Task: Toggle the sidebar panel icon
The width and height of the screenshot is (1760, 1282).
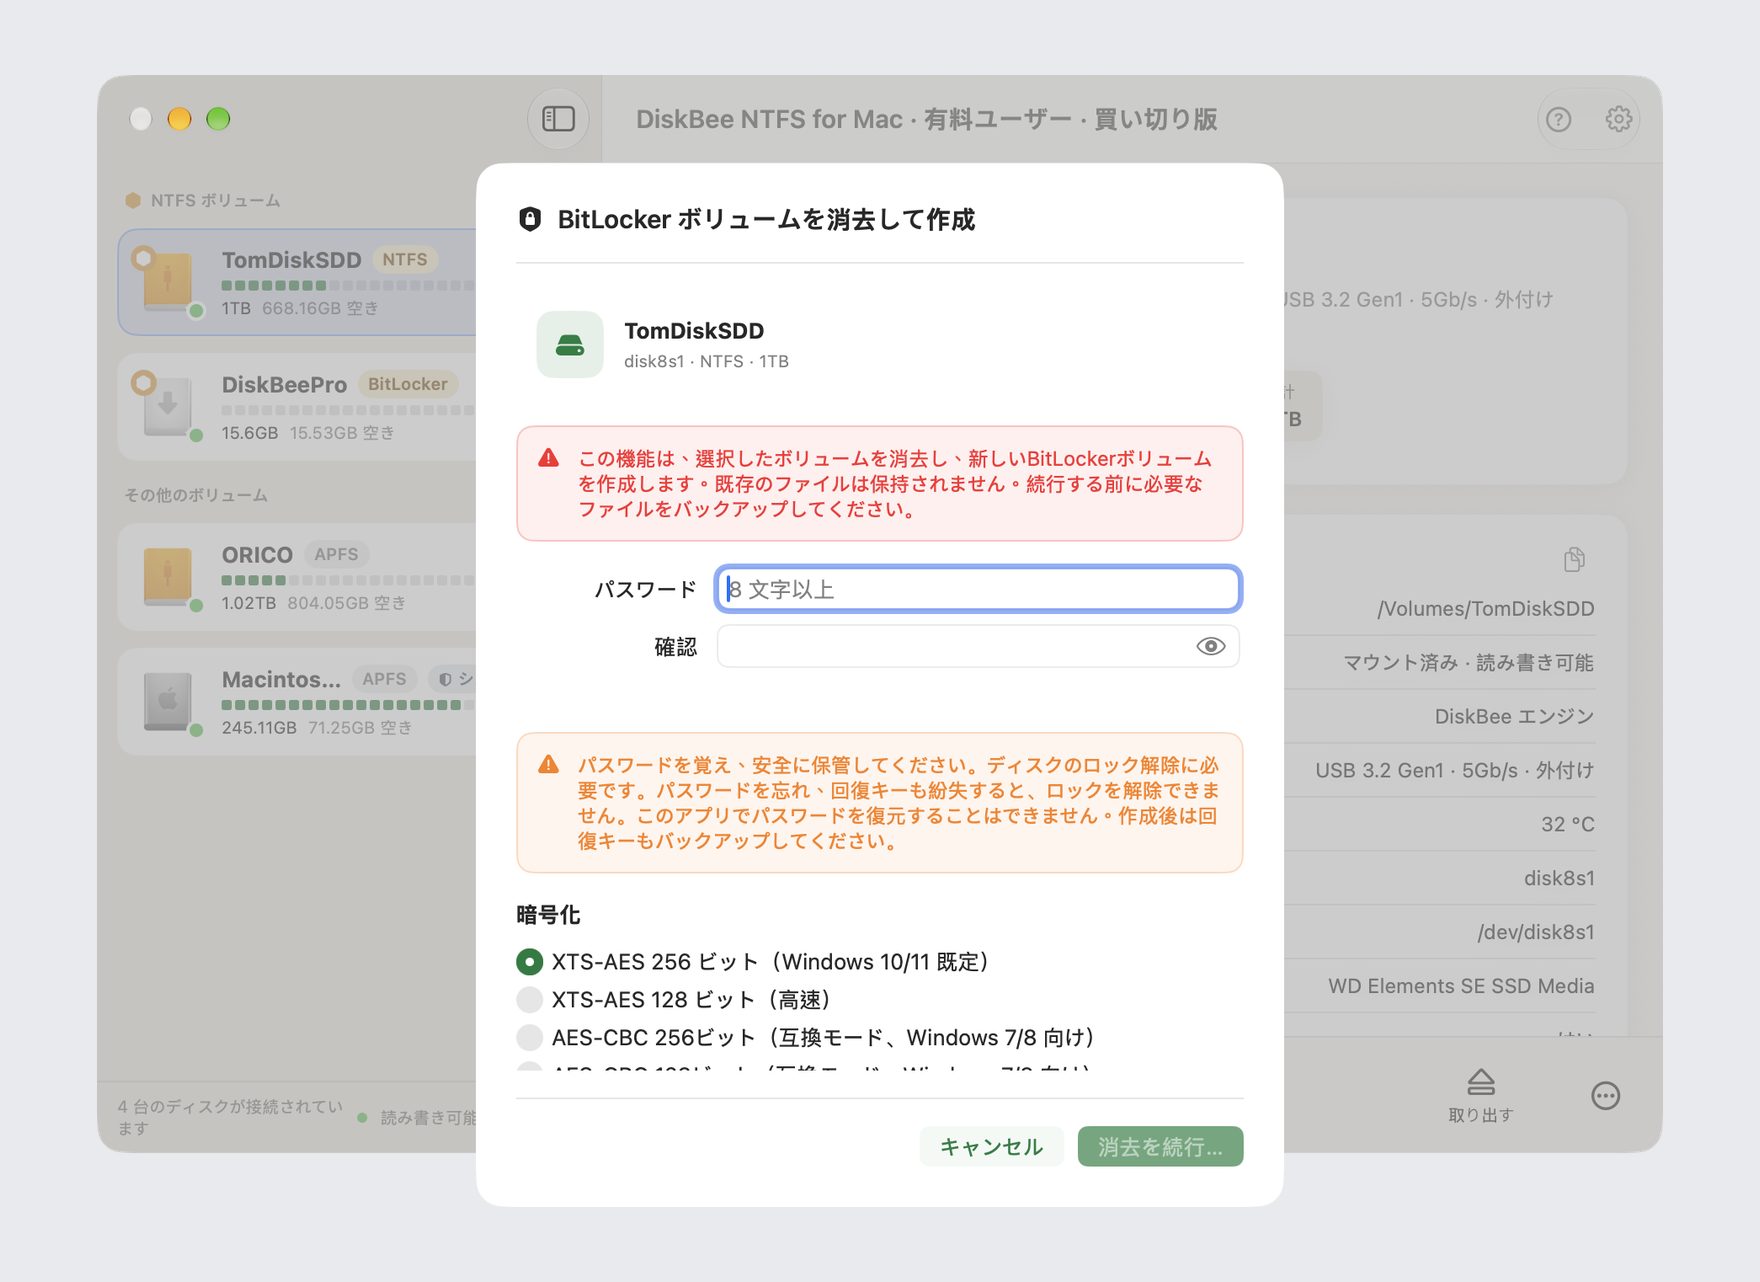Action: click(x=558, y=119)
